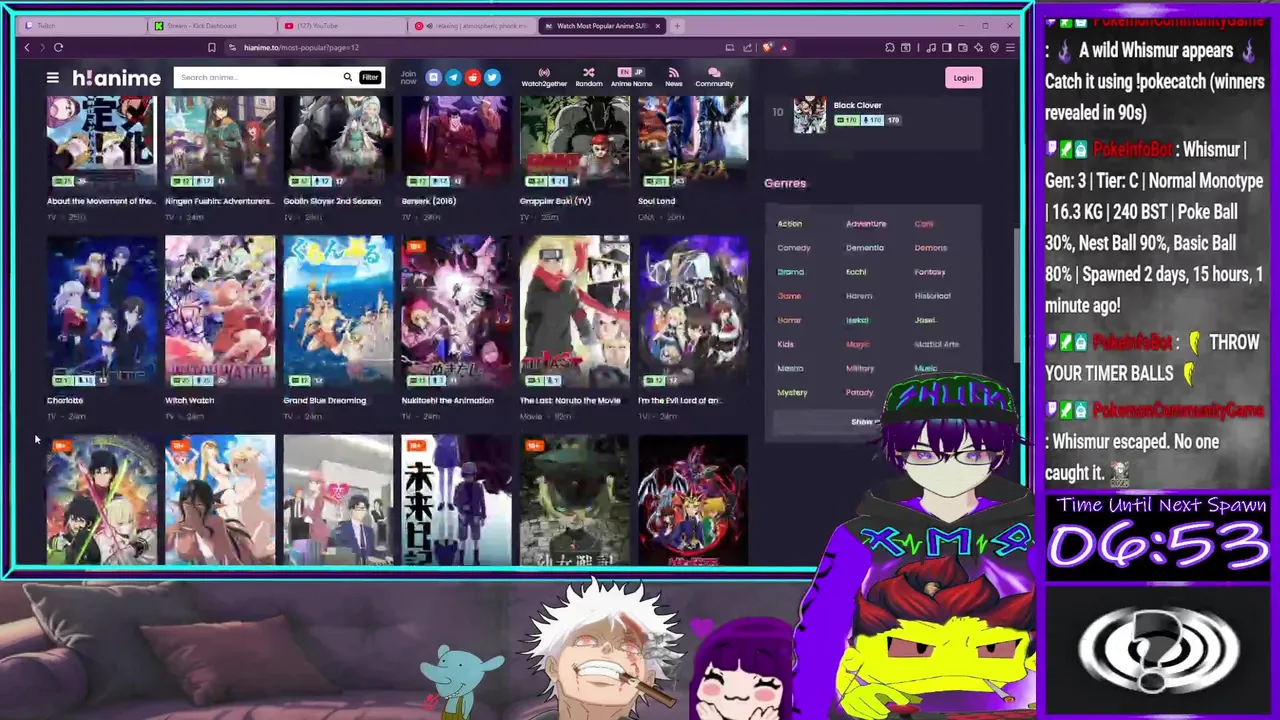Open the Military genre

860,368
